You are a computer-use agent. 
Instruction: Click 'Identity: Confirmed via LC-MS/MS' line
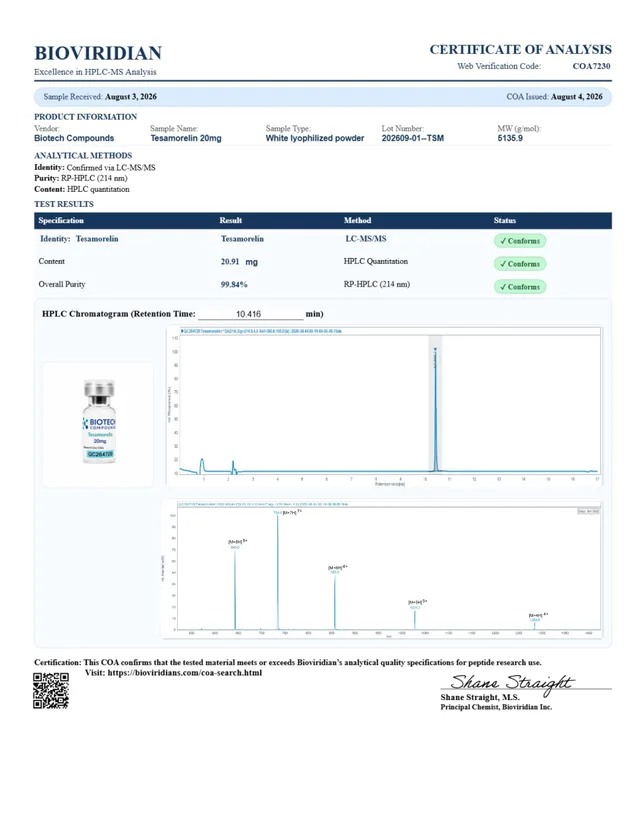(95, 167)
